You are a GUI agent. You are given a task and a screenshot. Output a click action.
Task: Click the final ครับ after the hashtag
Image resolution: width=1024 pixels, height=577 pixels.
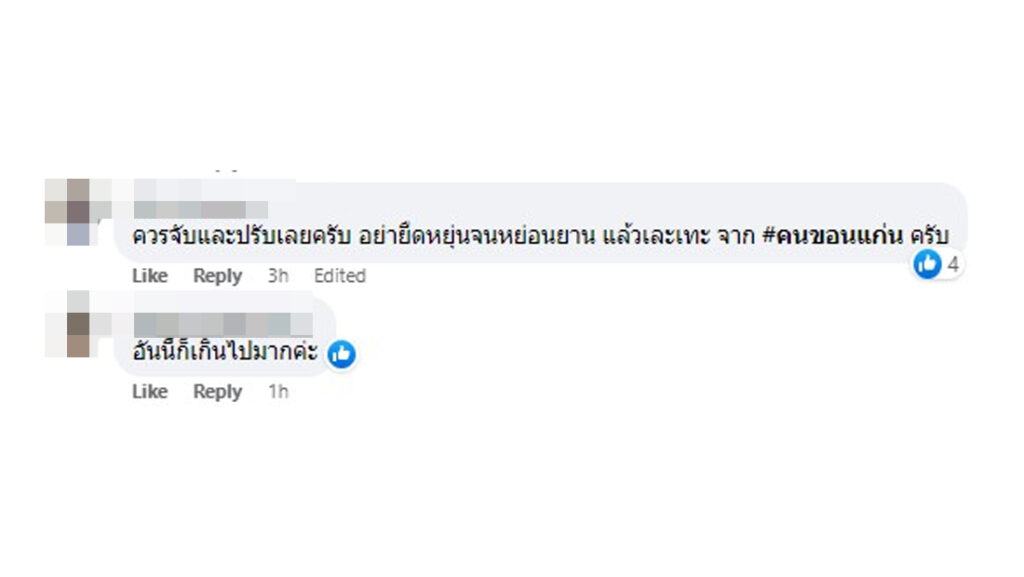[x=927, y=237]
